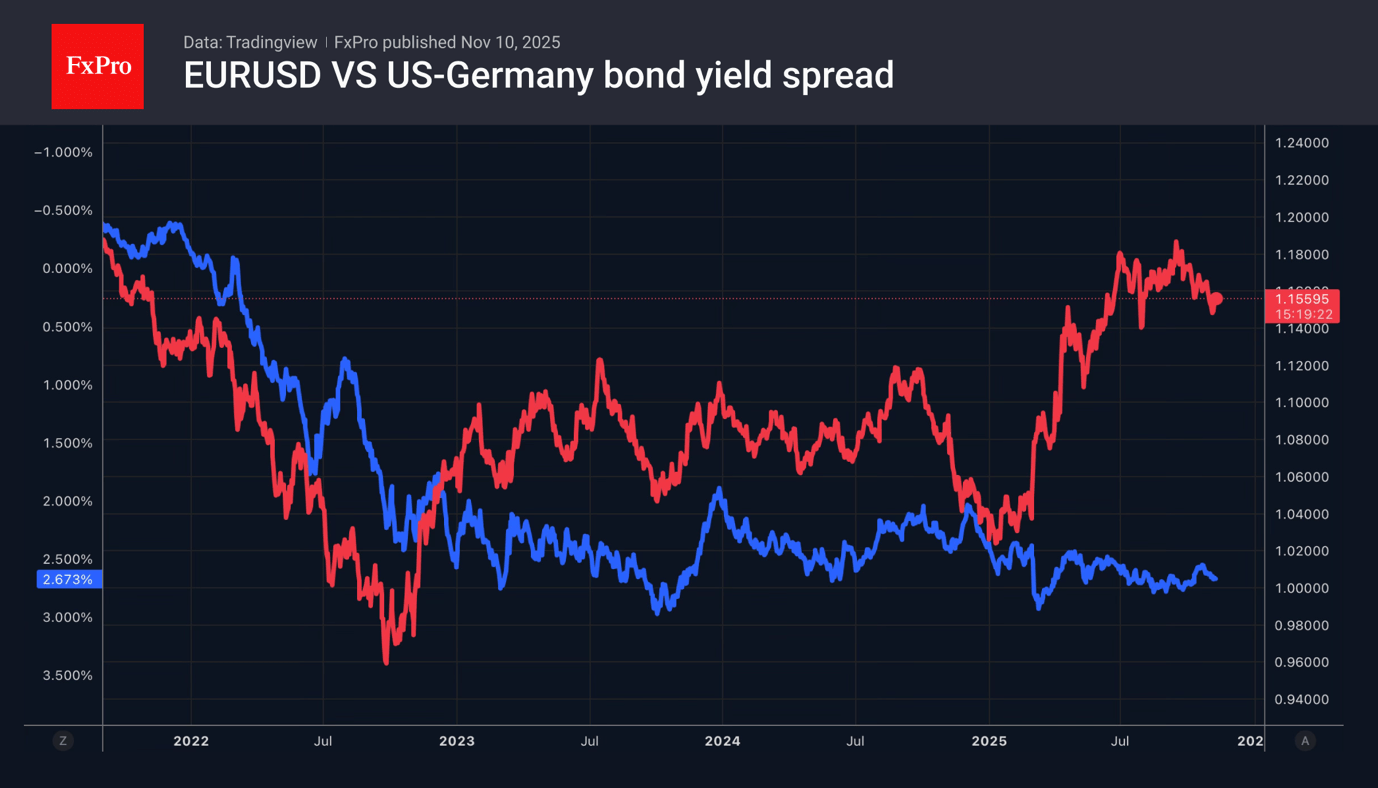Viewport: 1378px width, 788px height.
Task: Click the −1.000% top value on left scale
Action: [63, 153]
